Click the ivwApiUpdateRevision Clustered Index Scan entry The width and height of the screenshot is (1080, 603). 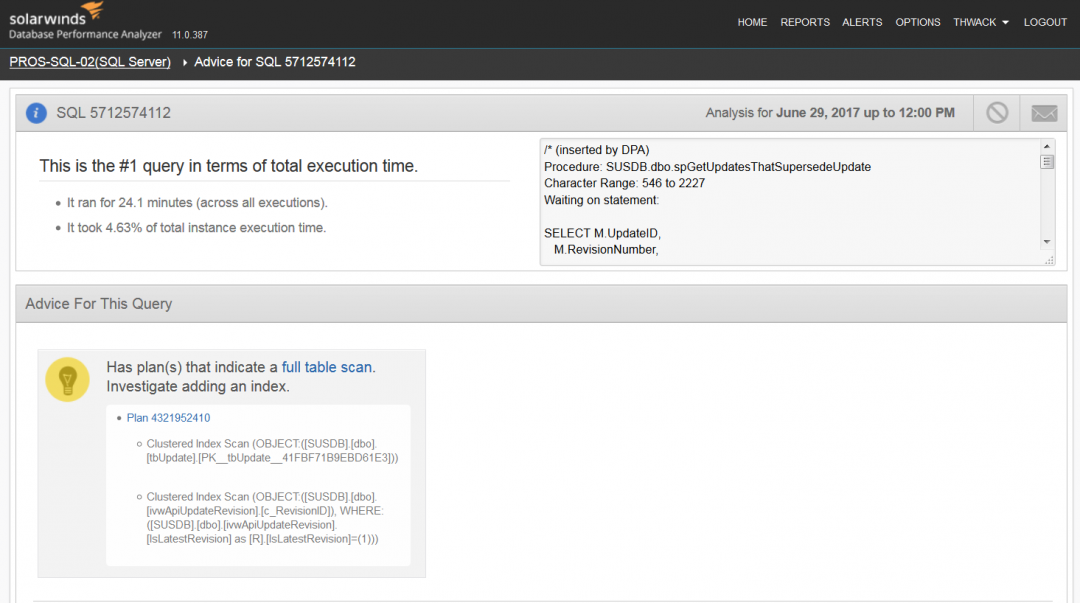(264, 518)
